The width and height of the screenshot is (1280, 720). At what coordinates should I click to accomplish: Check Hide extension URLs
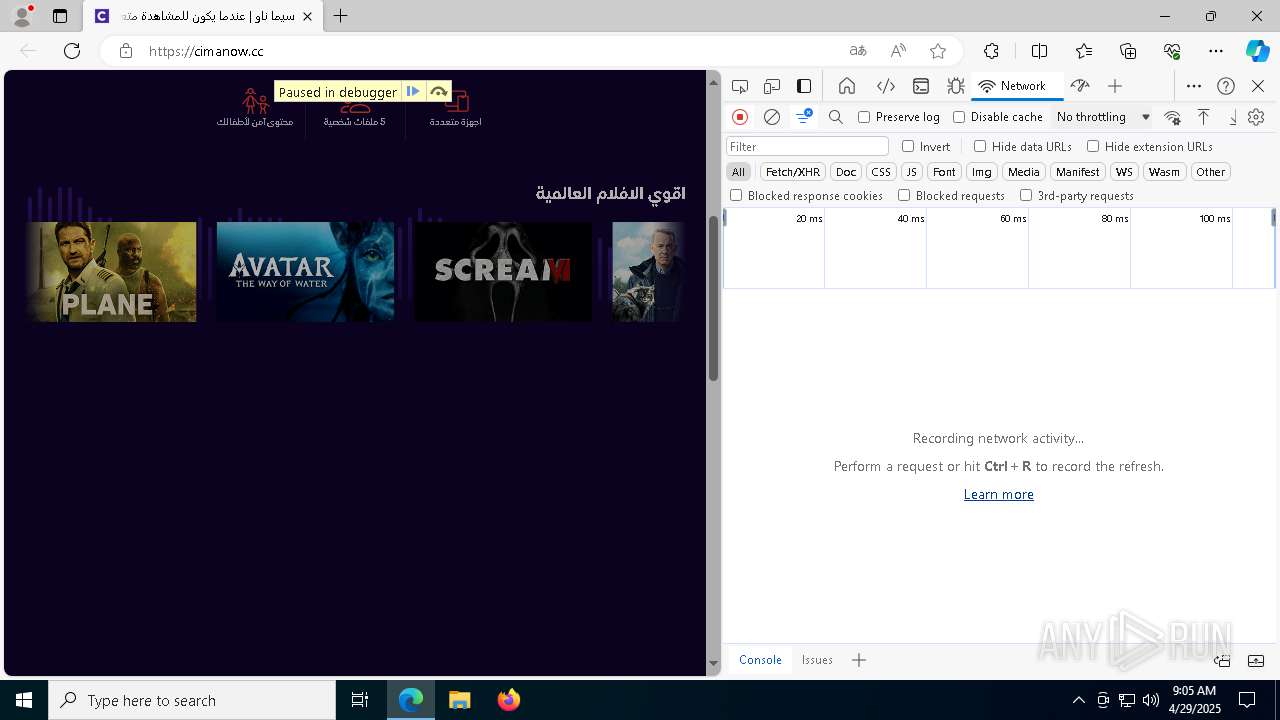point(1093,146)
